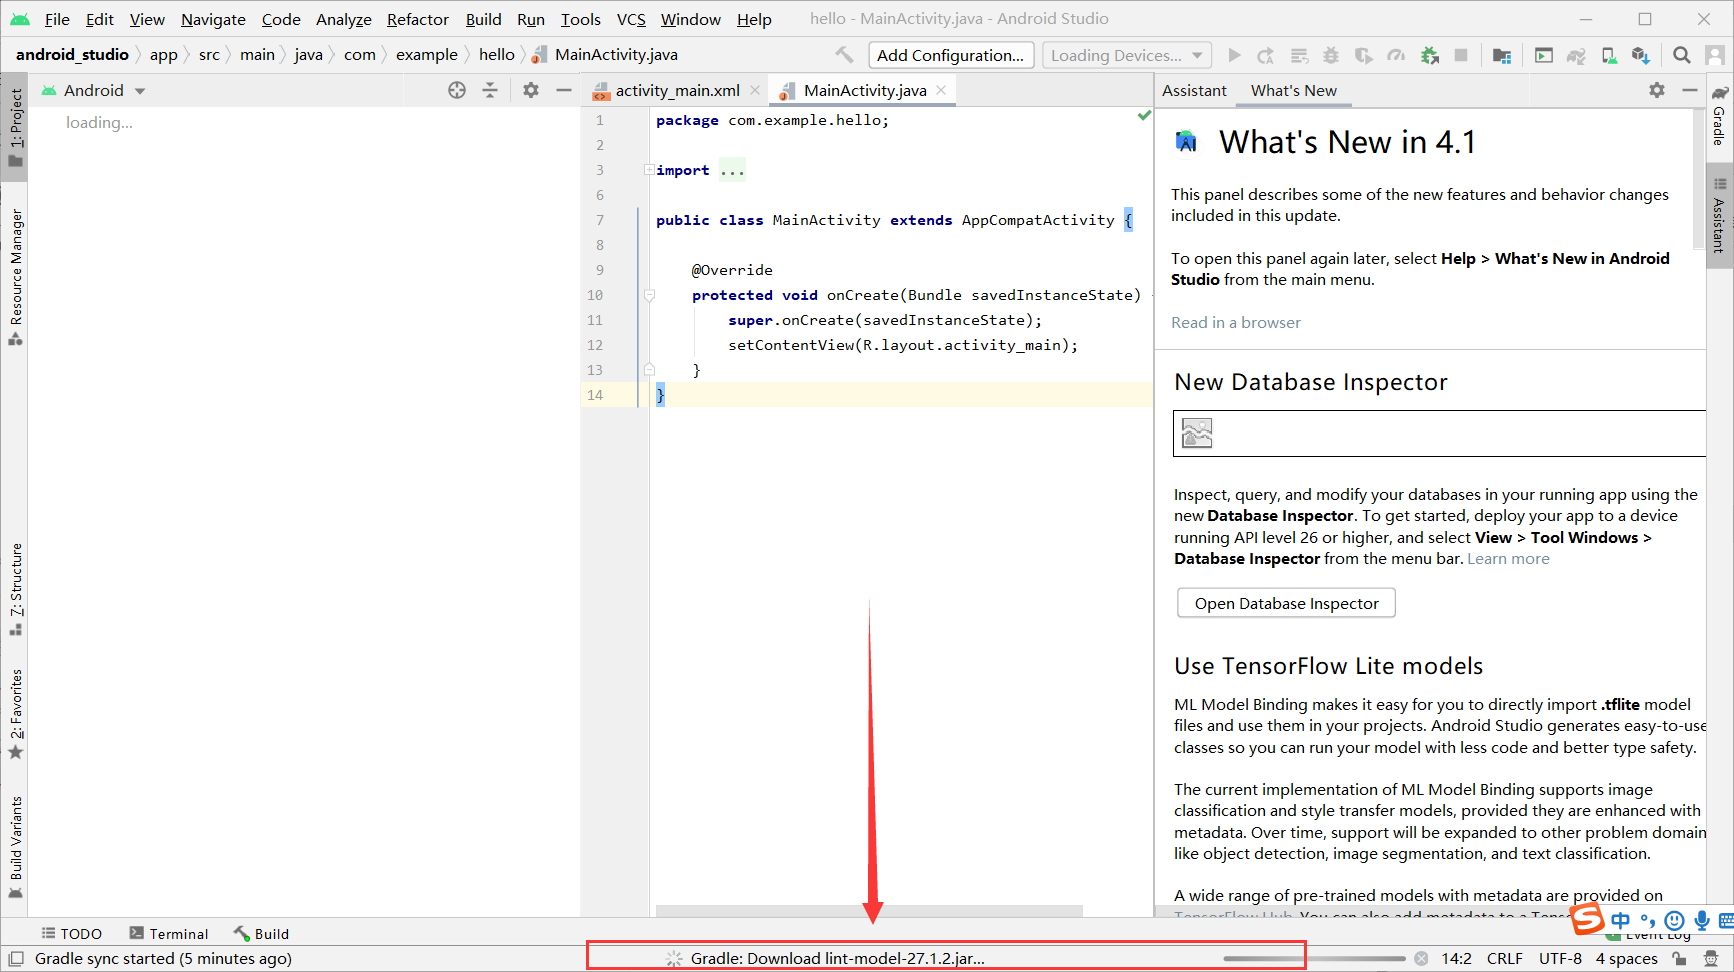
Task: Toggle the read-only lock icon in status bar
Action: (x=1680, y=958)
